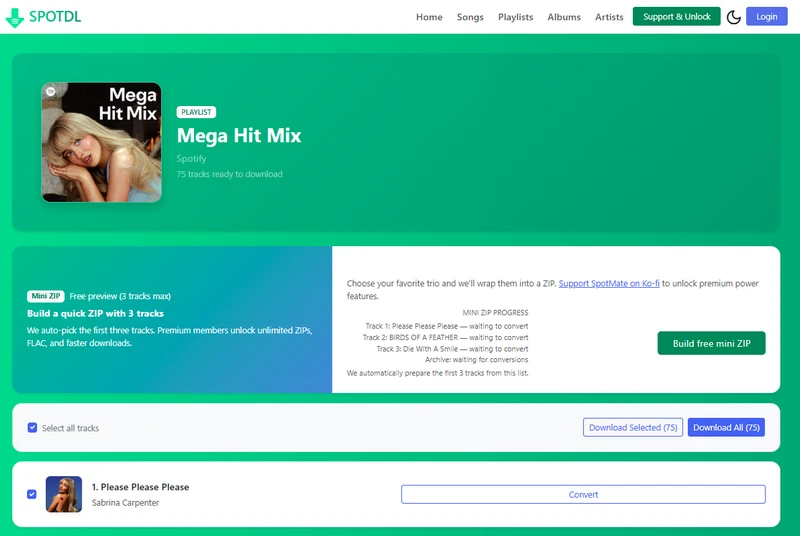Go to the Songs section
800x536 pixels.
pos(470,17)
